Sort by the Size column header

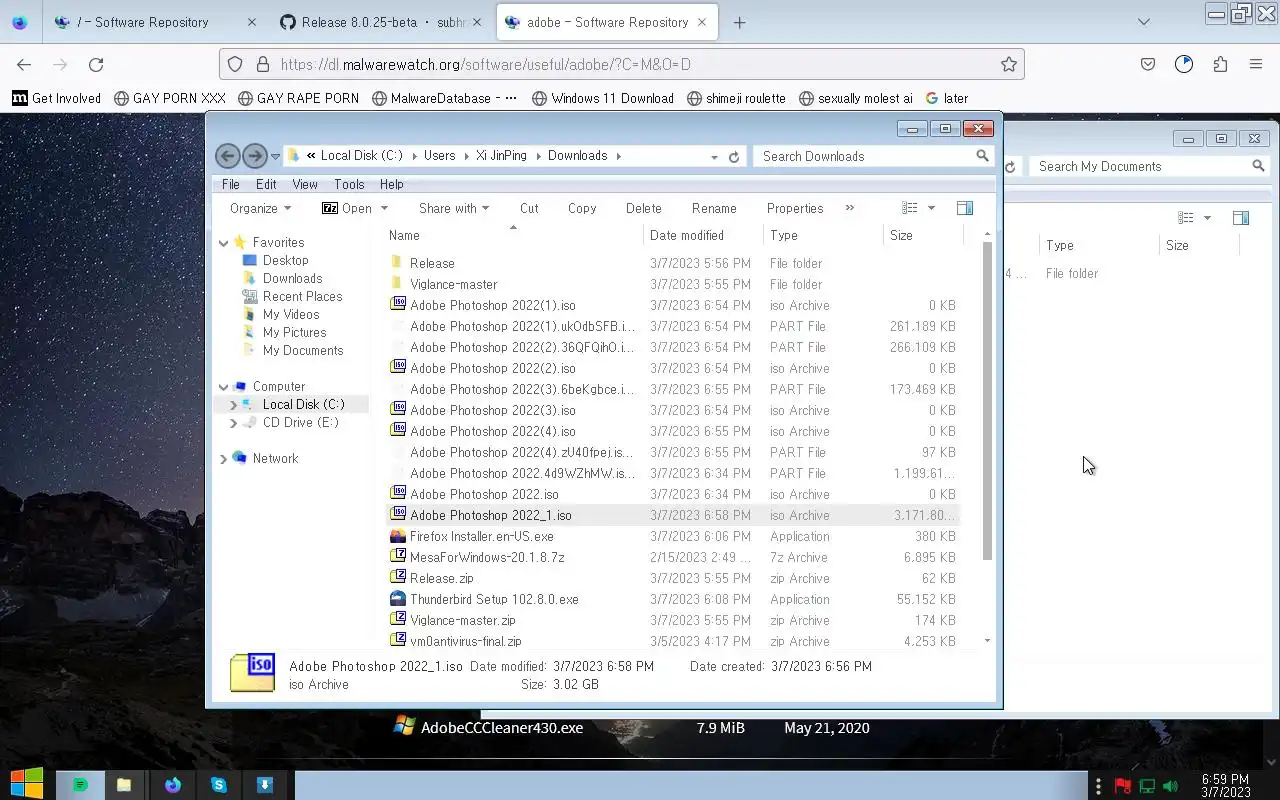pyautogui.click(x=923, y=235)
